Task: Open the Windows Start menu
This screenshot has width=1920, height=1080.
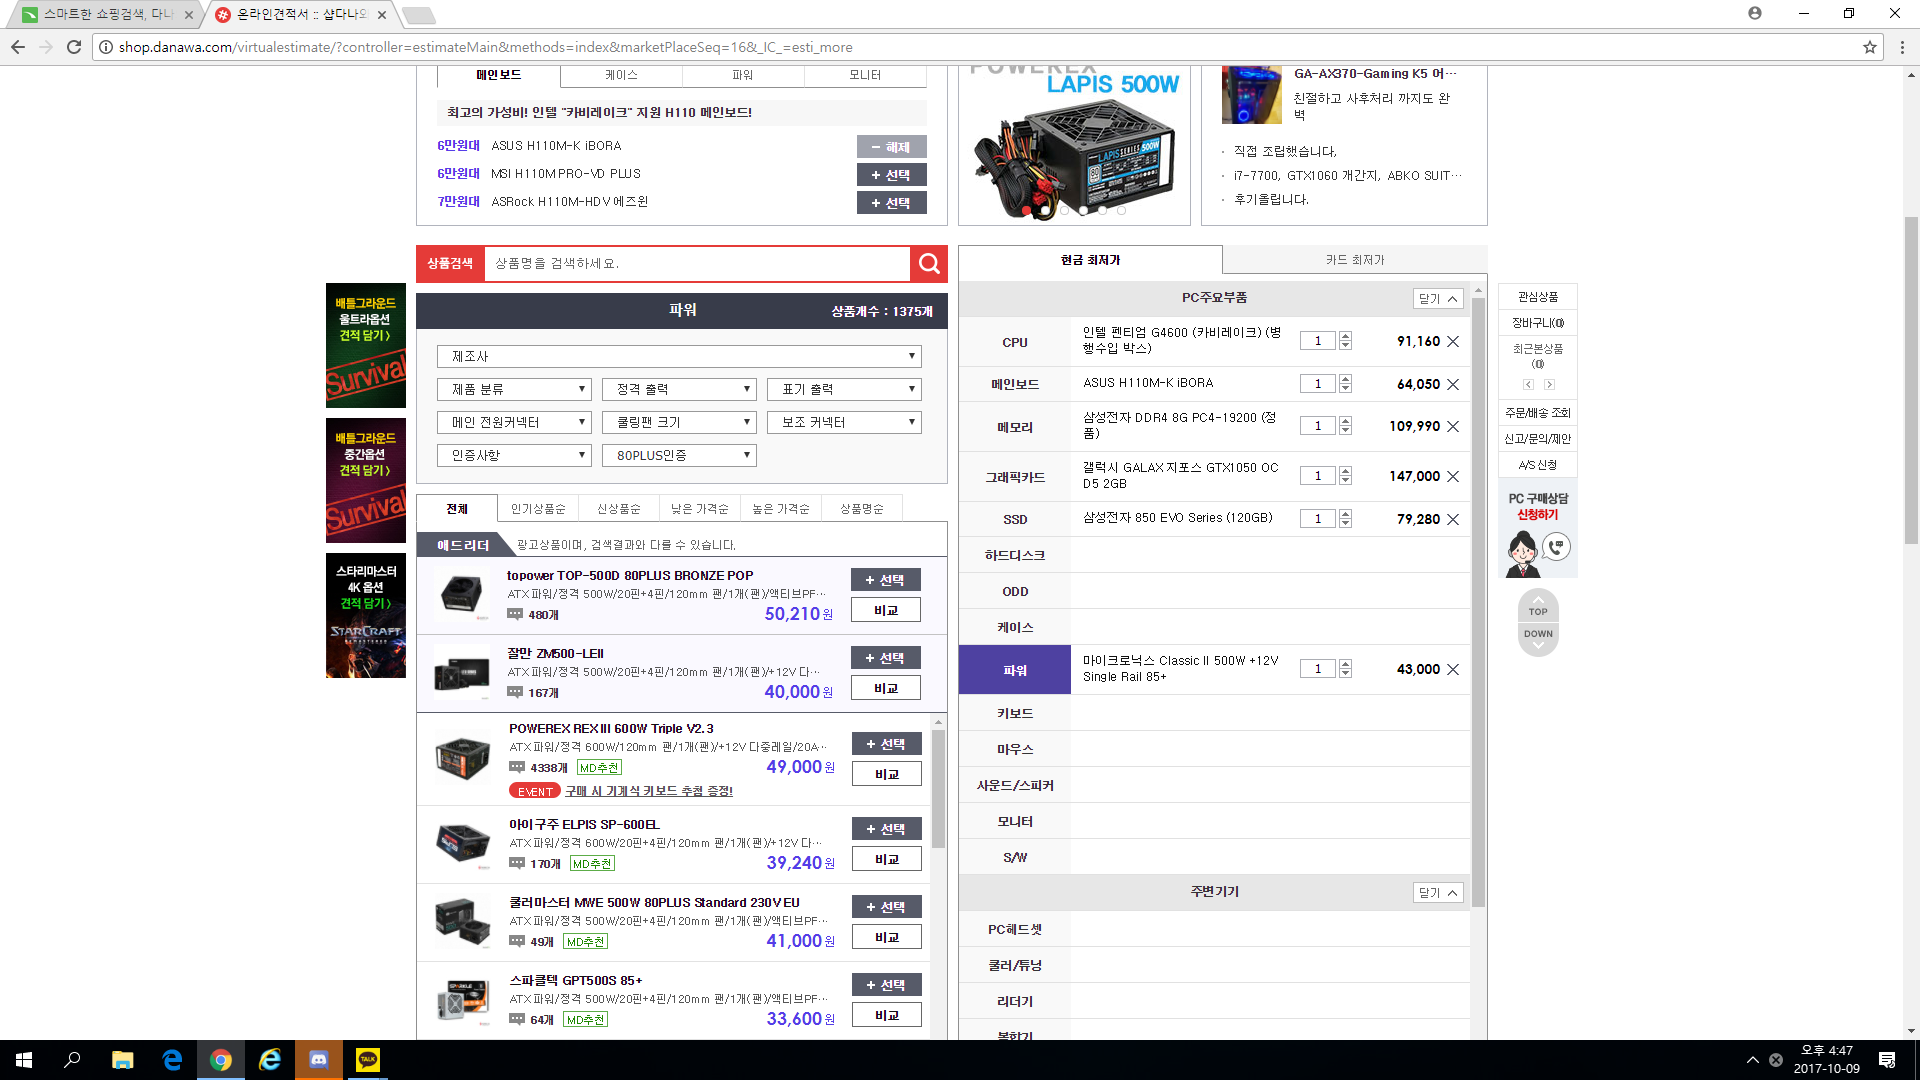Action: [x=24, y=1060]
